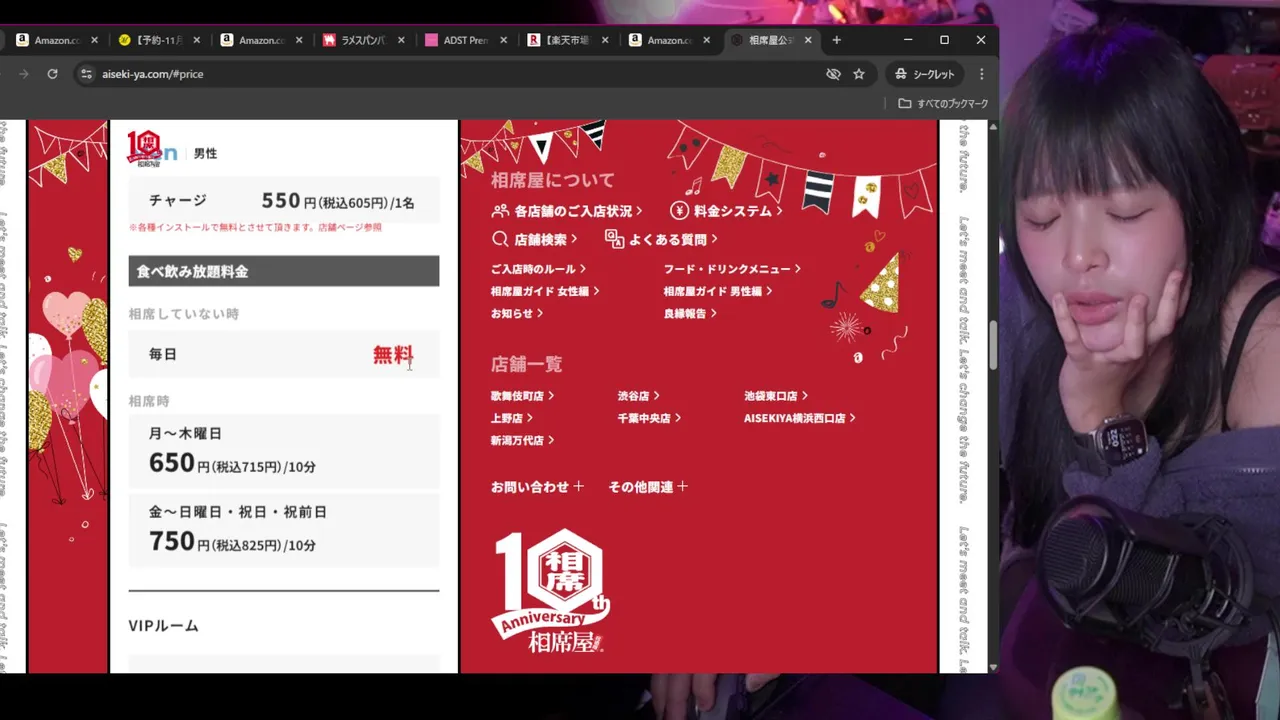Open the シークレット incognito indicator
Viewport: 1280px width, 720px height.
924,74
